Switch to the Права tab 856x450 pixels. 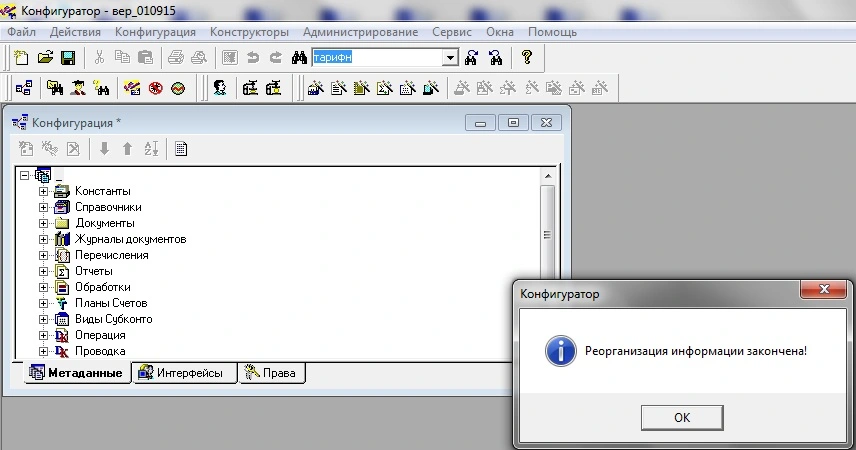[x=272, y=373]
